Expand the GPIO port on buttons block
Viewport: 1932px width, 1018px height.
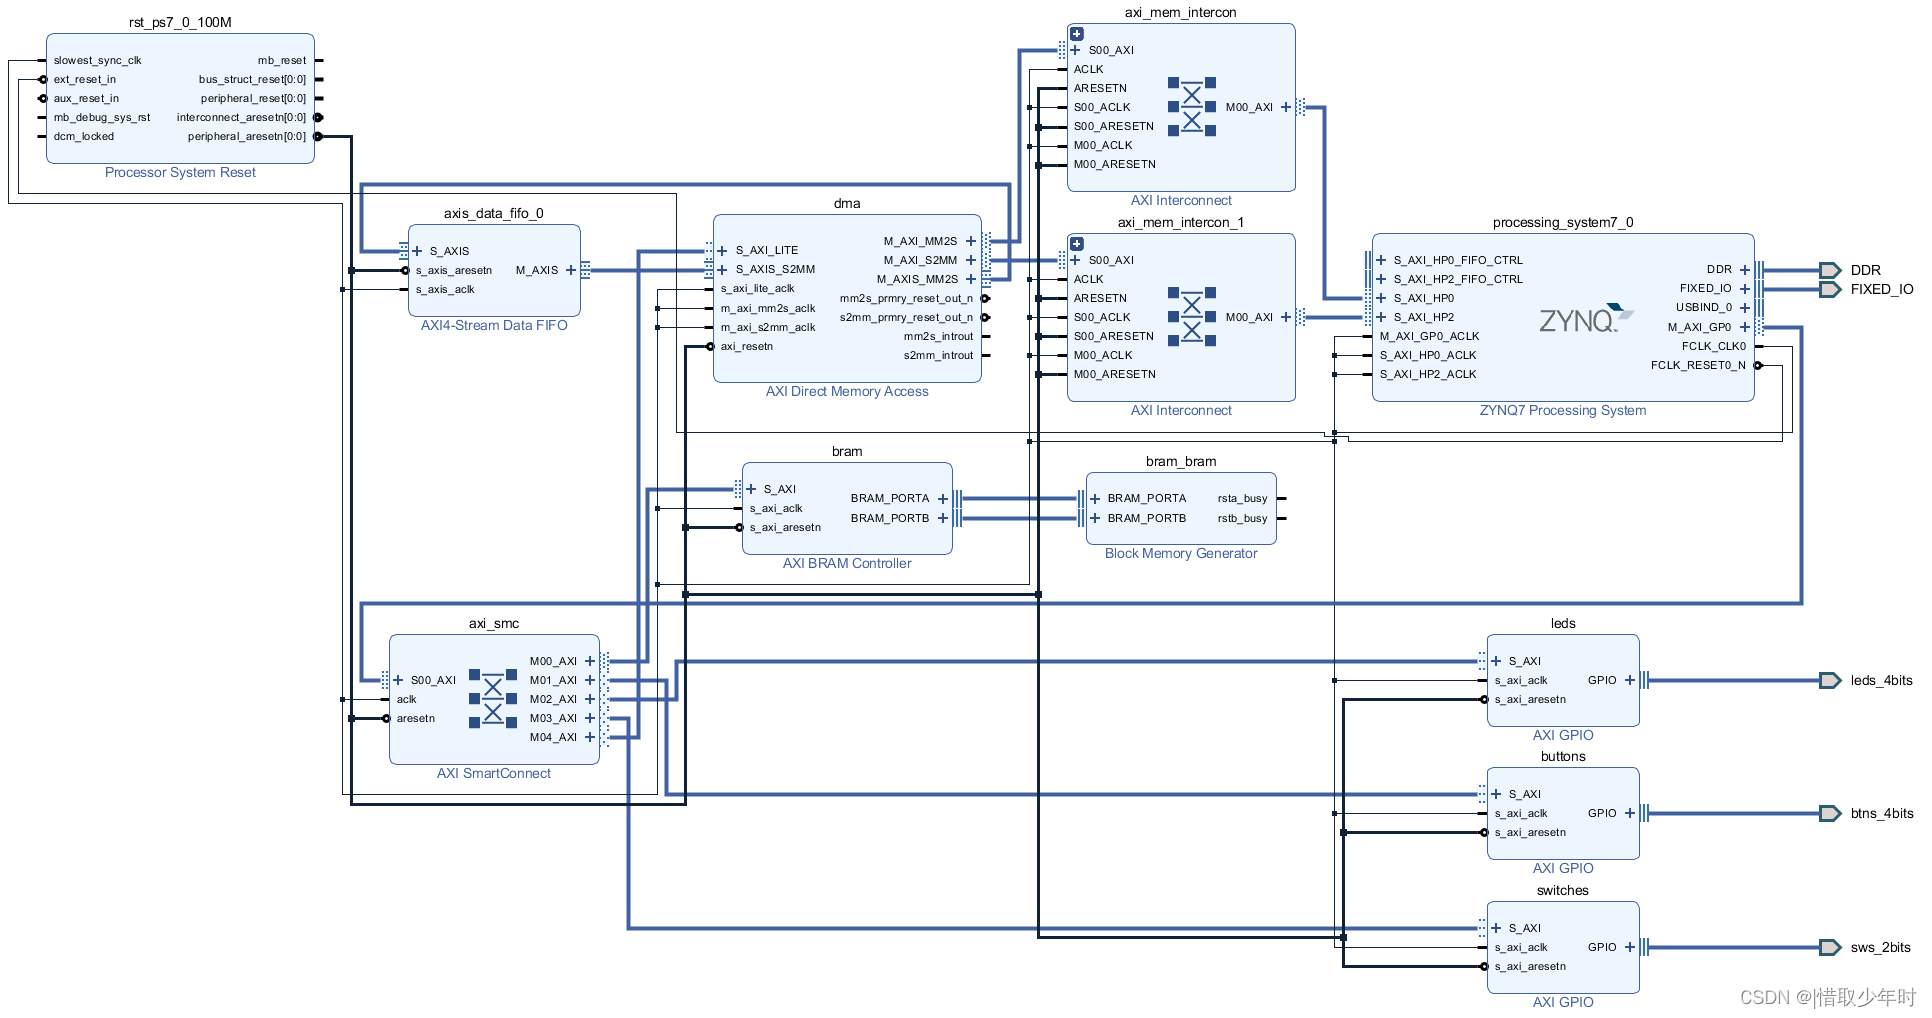pos(1630,813)
